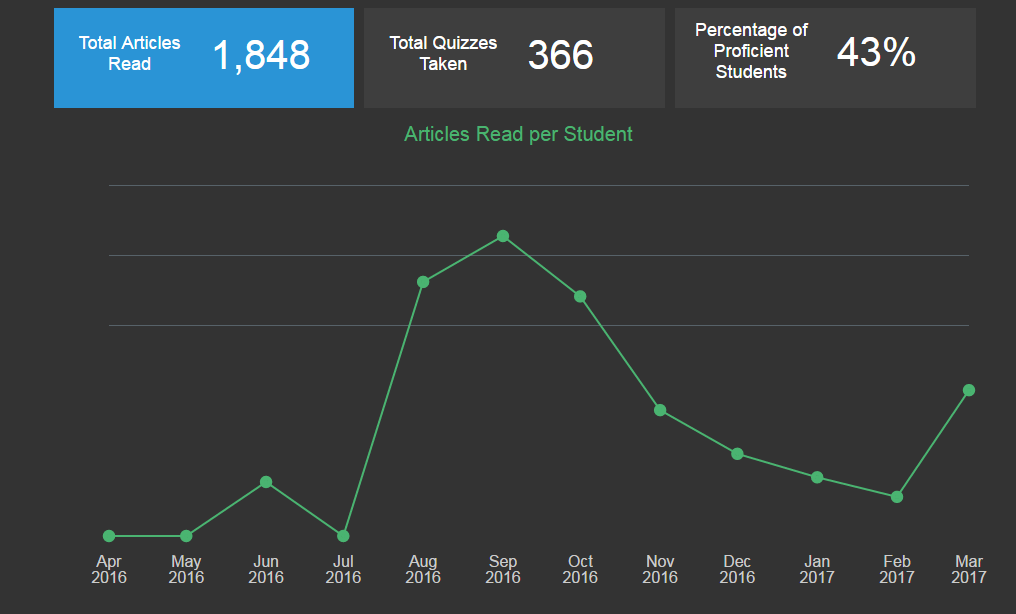Screen dimensions: 1016x614
Task: Click the 1,848 articles value
Action: point(261,55)
